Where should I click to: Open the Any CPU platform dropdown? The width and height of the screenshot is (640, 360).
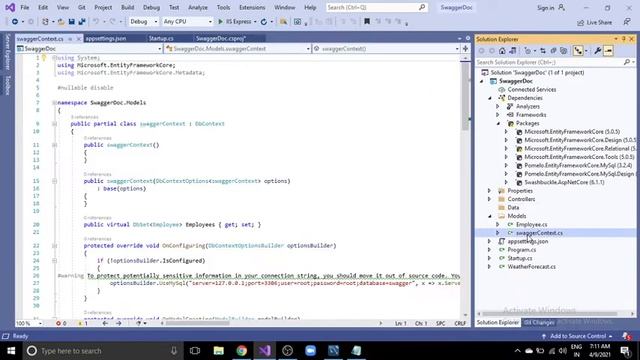[x=187, y=22]
